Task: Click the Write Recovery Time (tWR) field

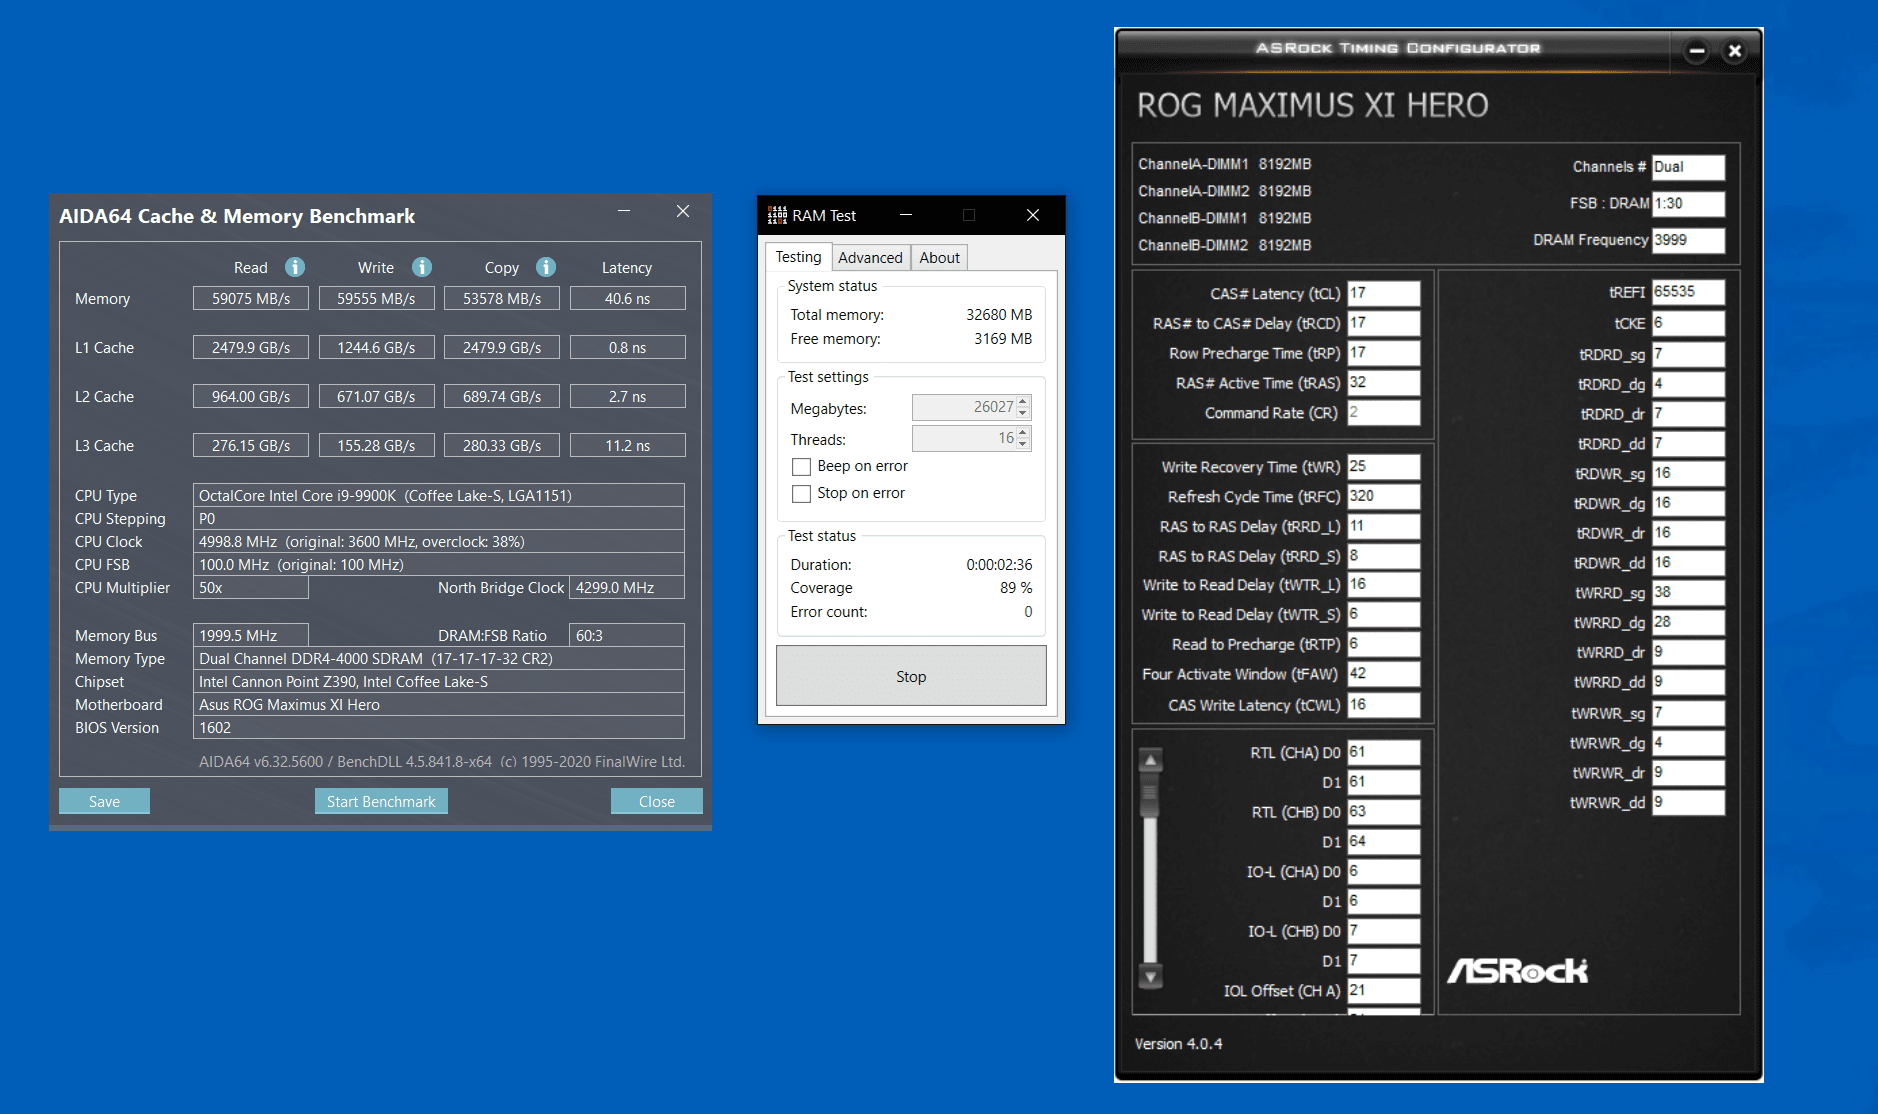Action: pos(1383,466)
